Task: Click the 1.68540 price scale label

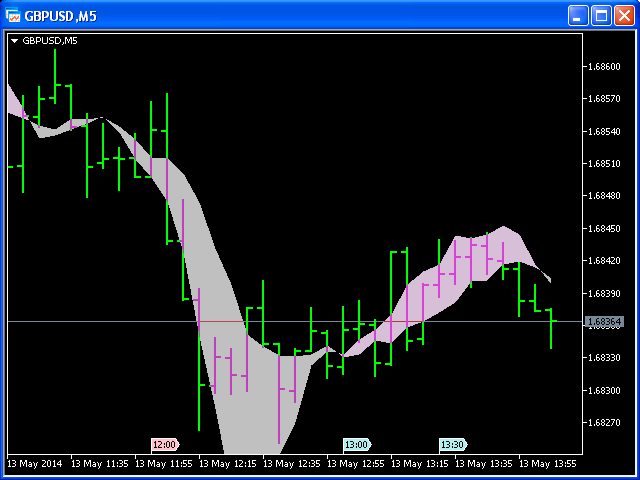Action: tap(604, 131)
